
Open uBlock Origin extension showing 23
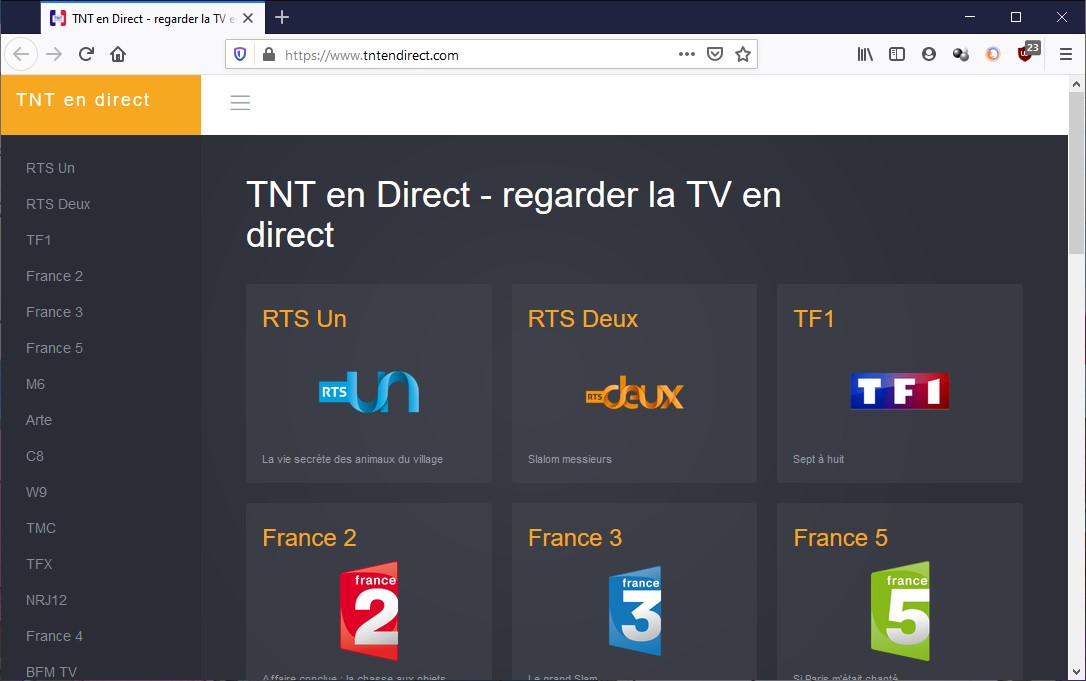1027,52
